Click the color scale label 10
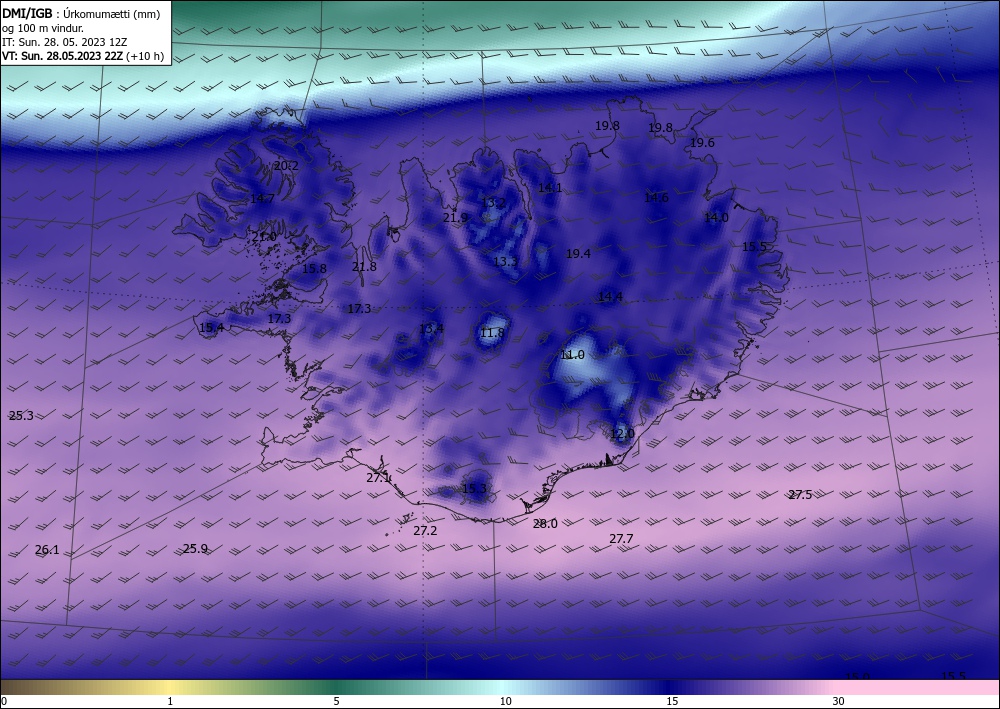 506,701
